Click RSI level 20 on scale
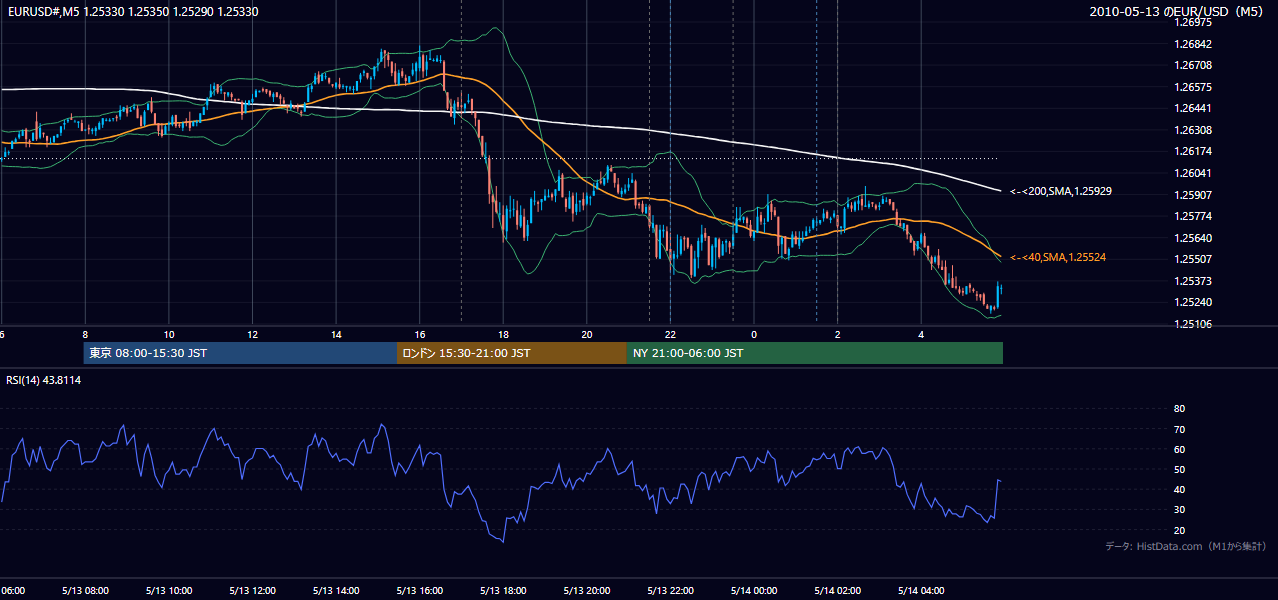 click(1179, 530)
